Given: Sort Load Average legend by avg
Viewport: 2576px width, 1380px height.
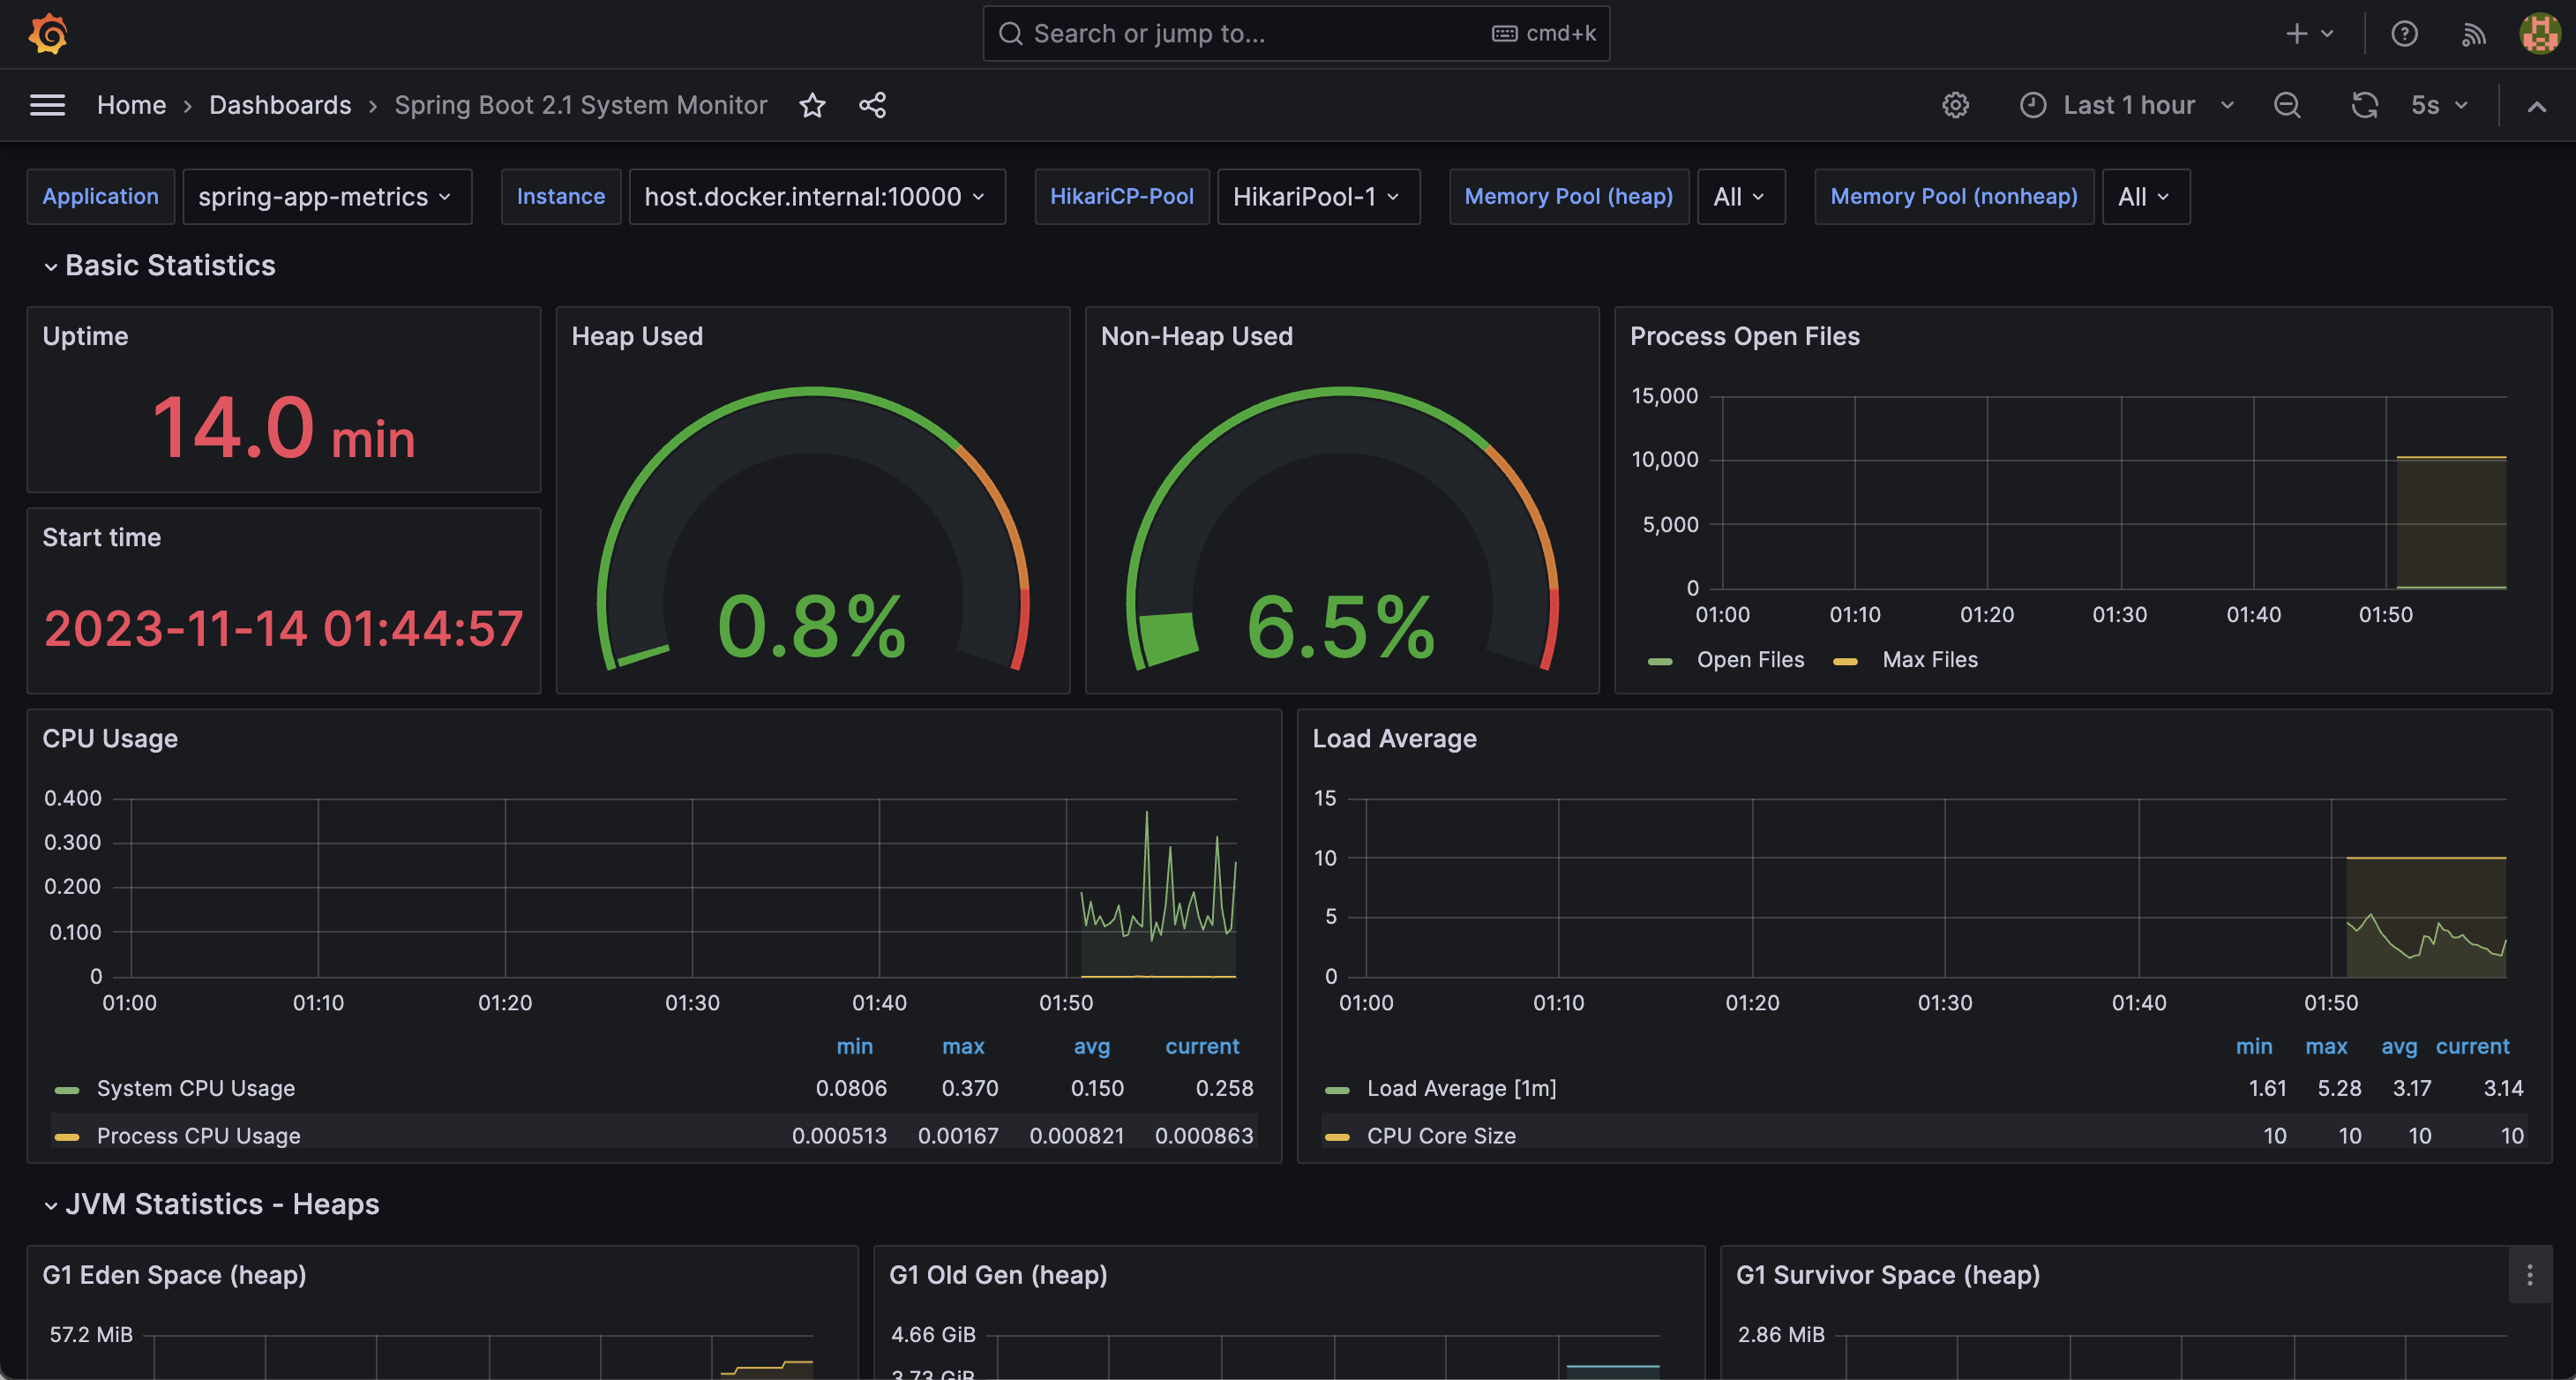Looking at the screenshot, I should click(2399, 1046).
